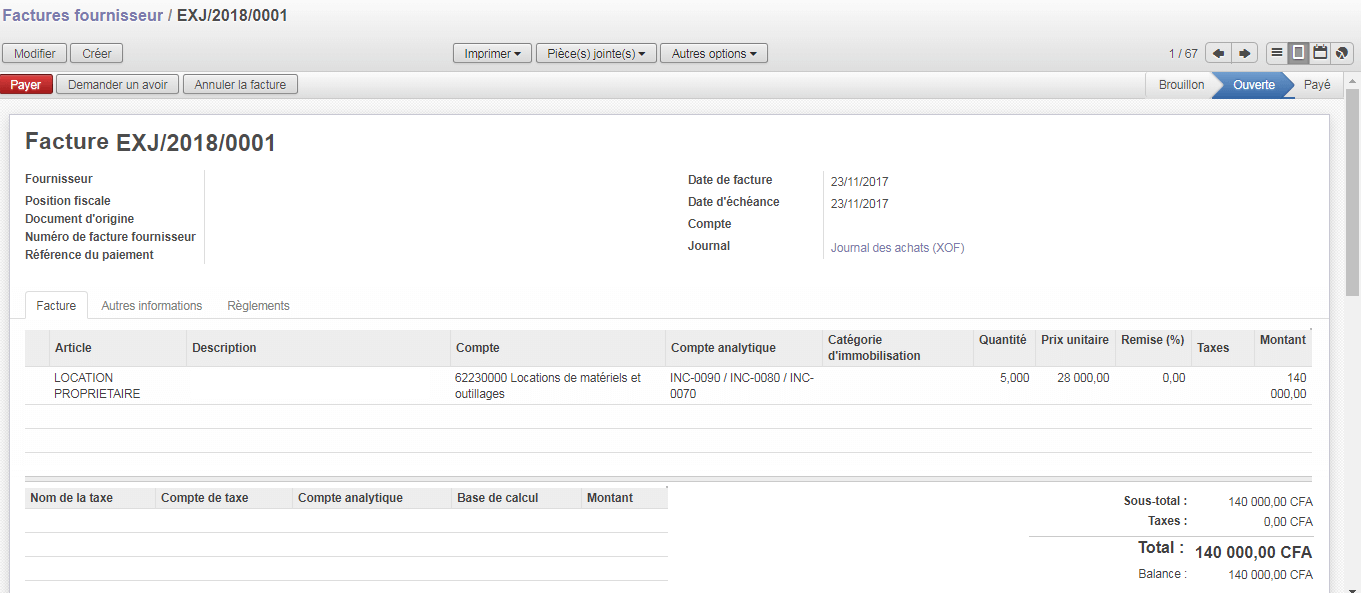Switch to list view
1361x593 pixels.
pyautogui.click(x=1277, y=53)
